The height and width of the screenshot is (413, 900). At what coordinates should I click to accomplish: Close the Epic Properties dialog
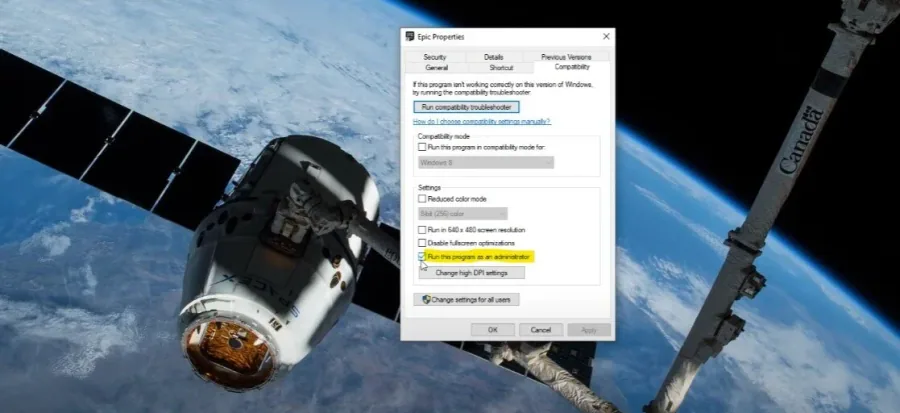click(x=606, y=37)
